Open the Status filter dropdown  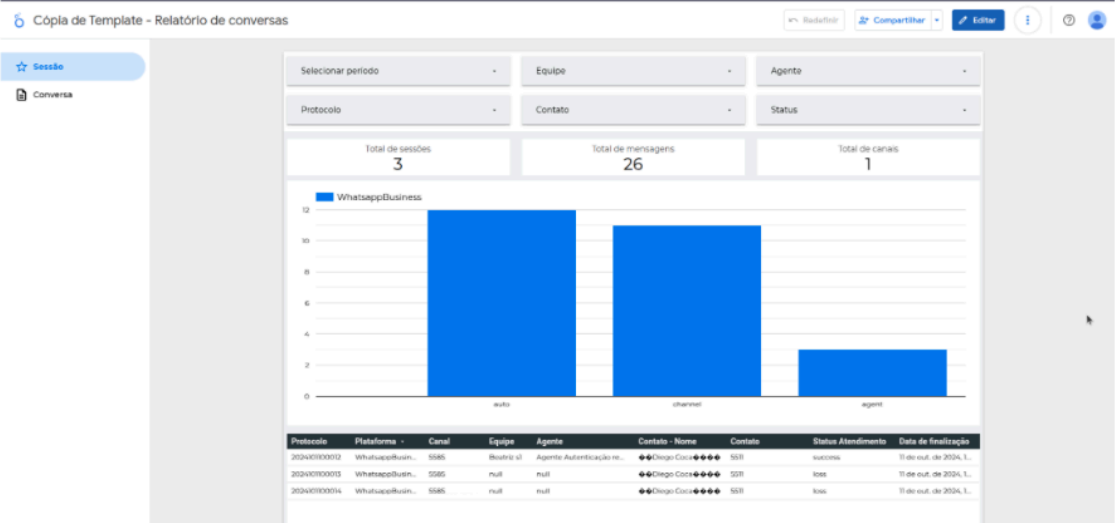868,110
